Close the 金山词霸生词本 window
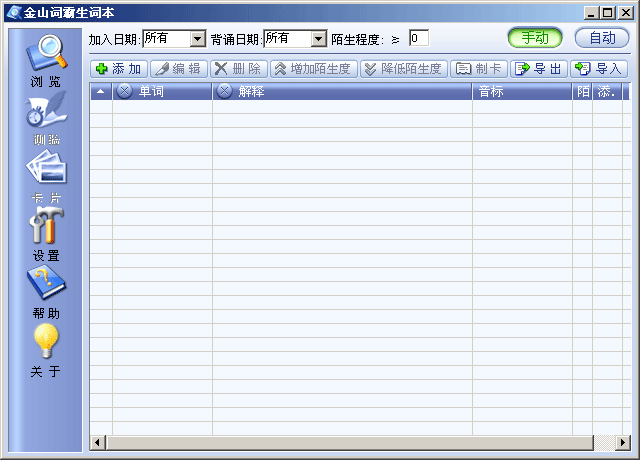 point(625,13)
